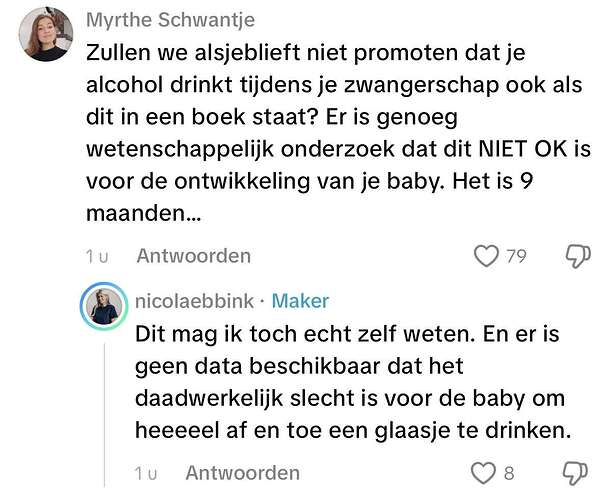Expand the truncated text at 'maanden...'

144,214
